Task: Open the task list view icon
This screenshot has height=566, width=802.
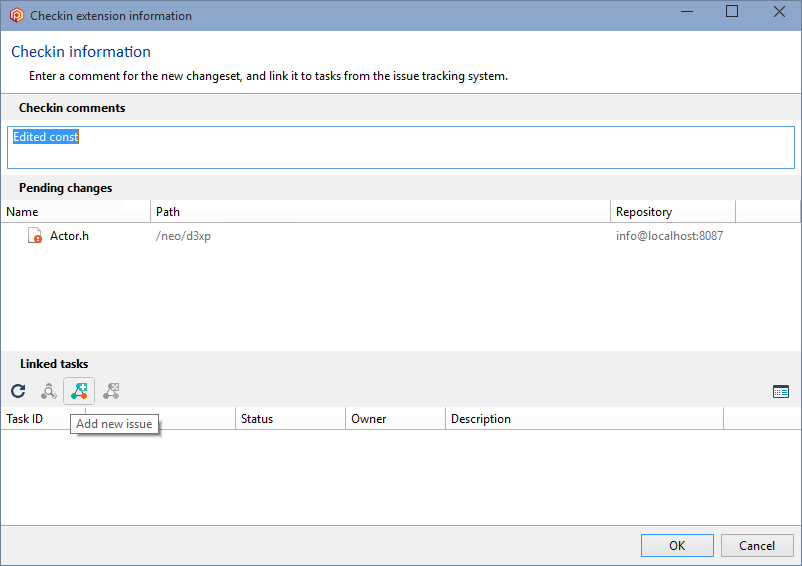Action: tap(781, 392)
